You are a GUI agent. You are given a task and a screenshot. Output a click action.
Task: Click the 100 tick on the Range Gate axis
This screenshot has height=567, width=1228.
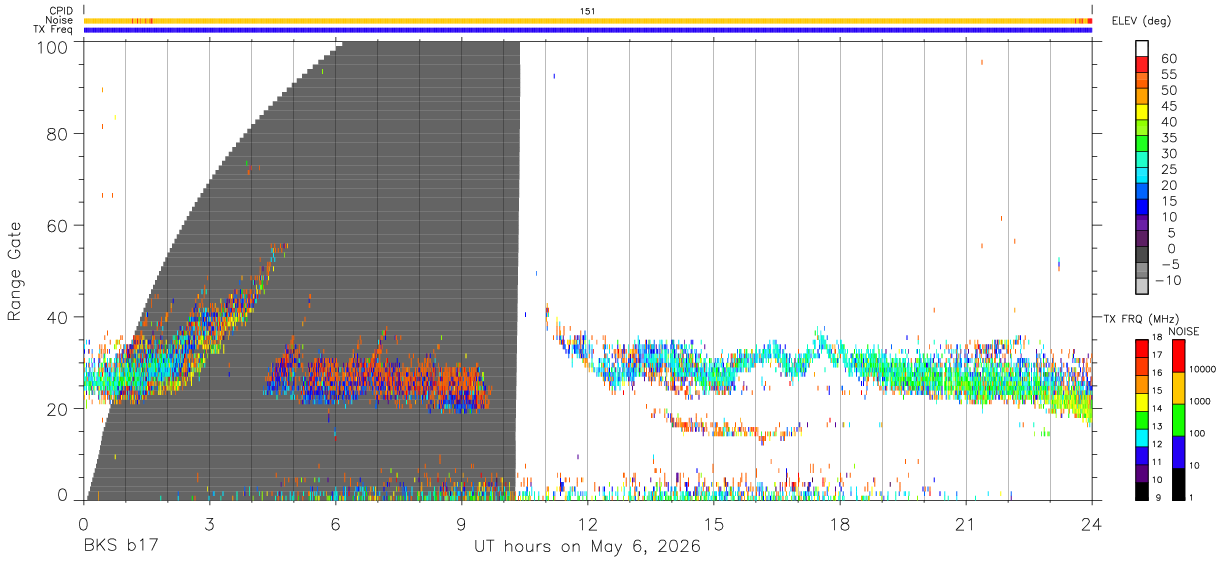point(55,46)
